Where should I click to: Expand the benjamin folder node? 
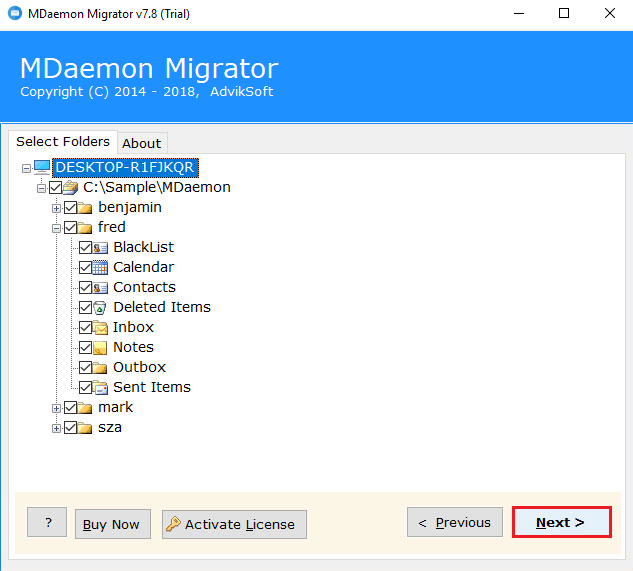tap(57, 208)
